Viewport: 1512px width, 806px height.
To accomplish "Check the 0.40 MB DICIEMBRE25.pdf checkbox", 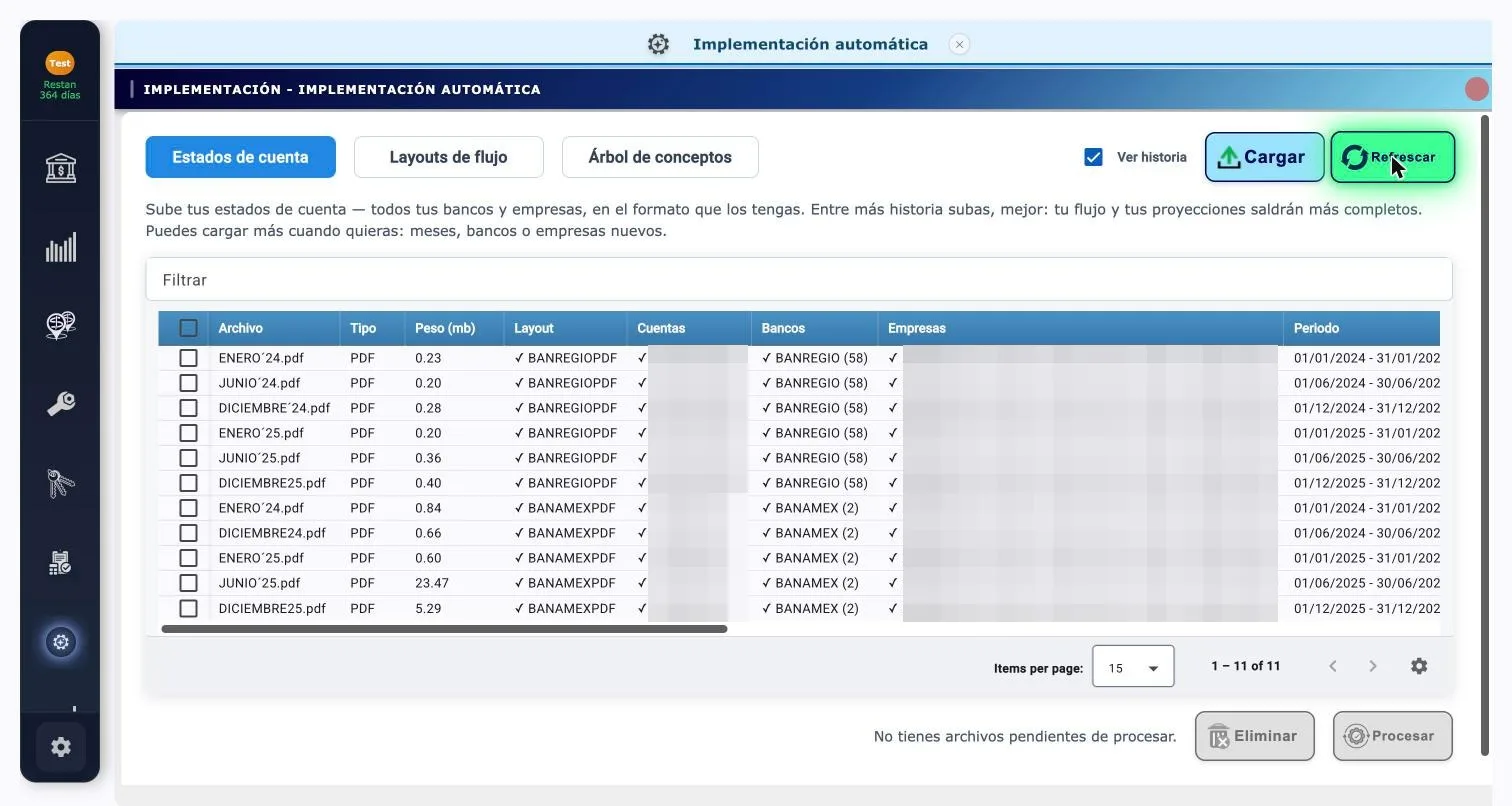I will 188,483.
